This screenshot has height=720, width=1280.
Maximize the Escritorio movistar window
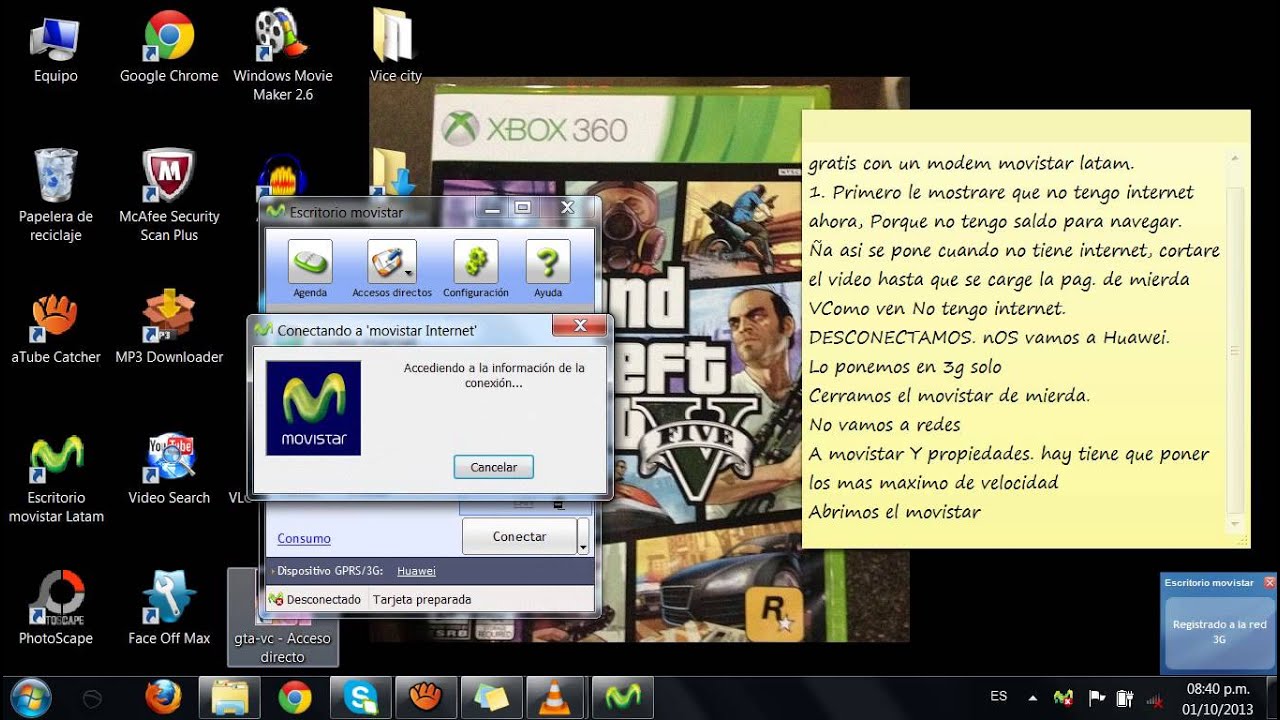522,207
